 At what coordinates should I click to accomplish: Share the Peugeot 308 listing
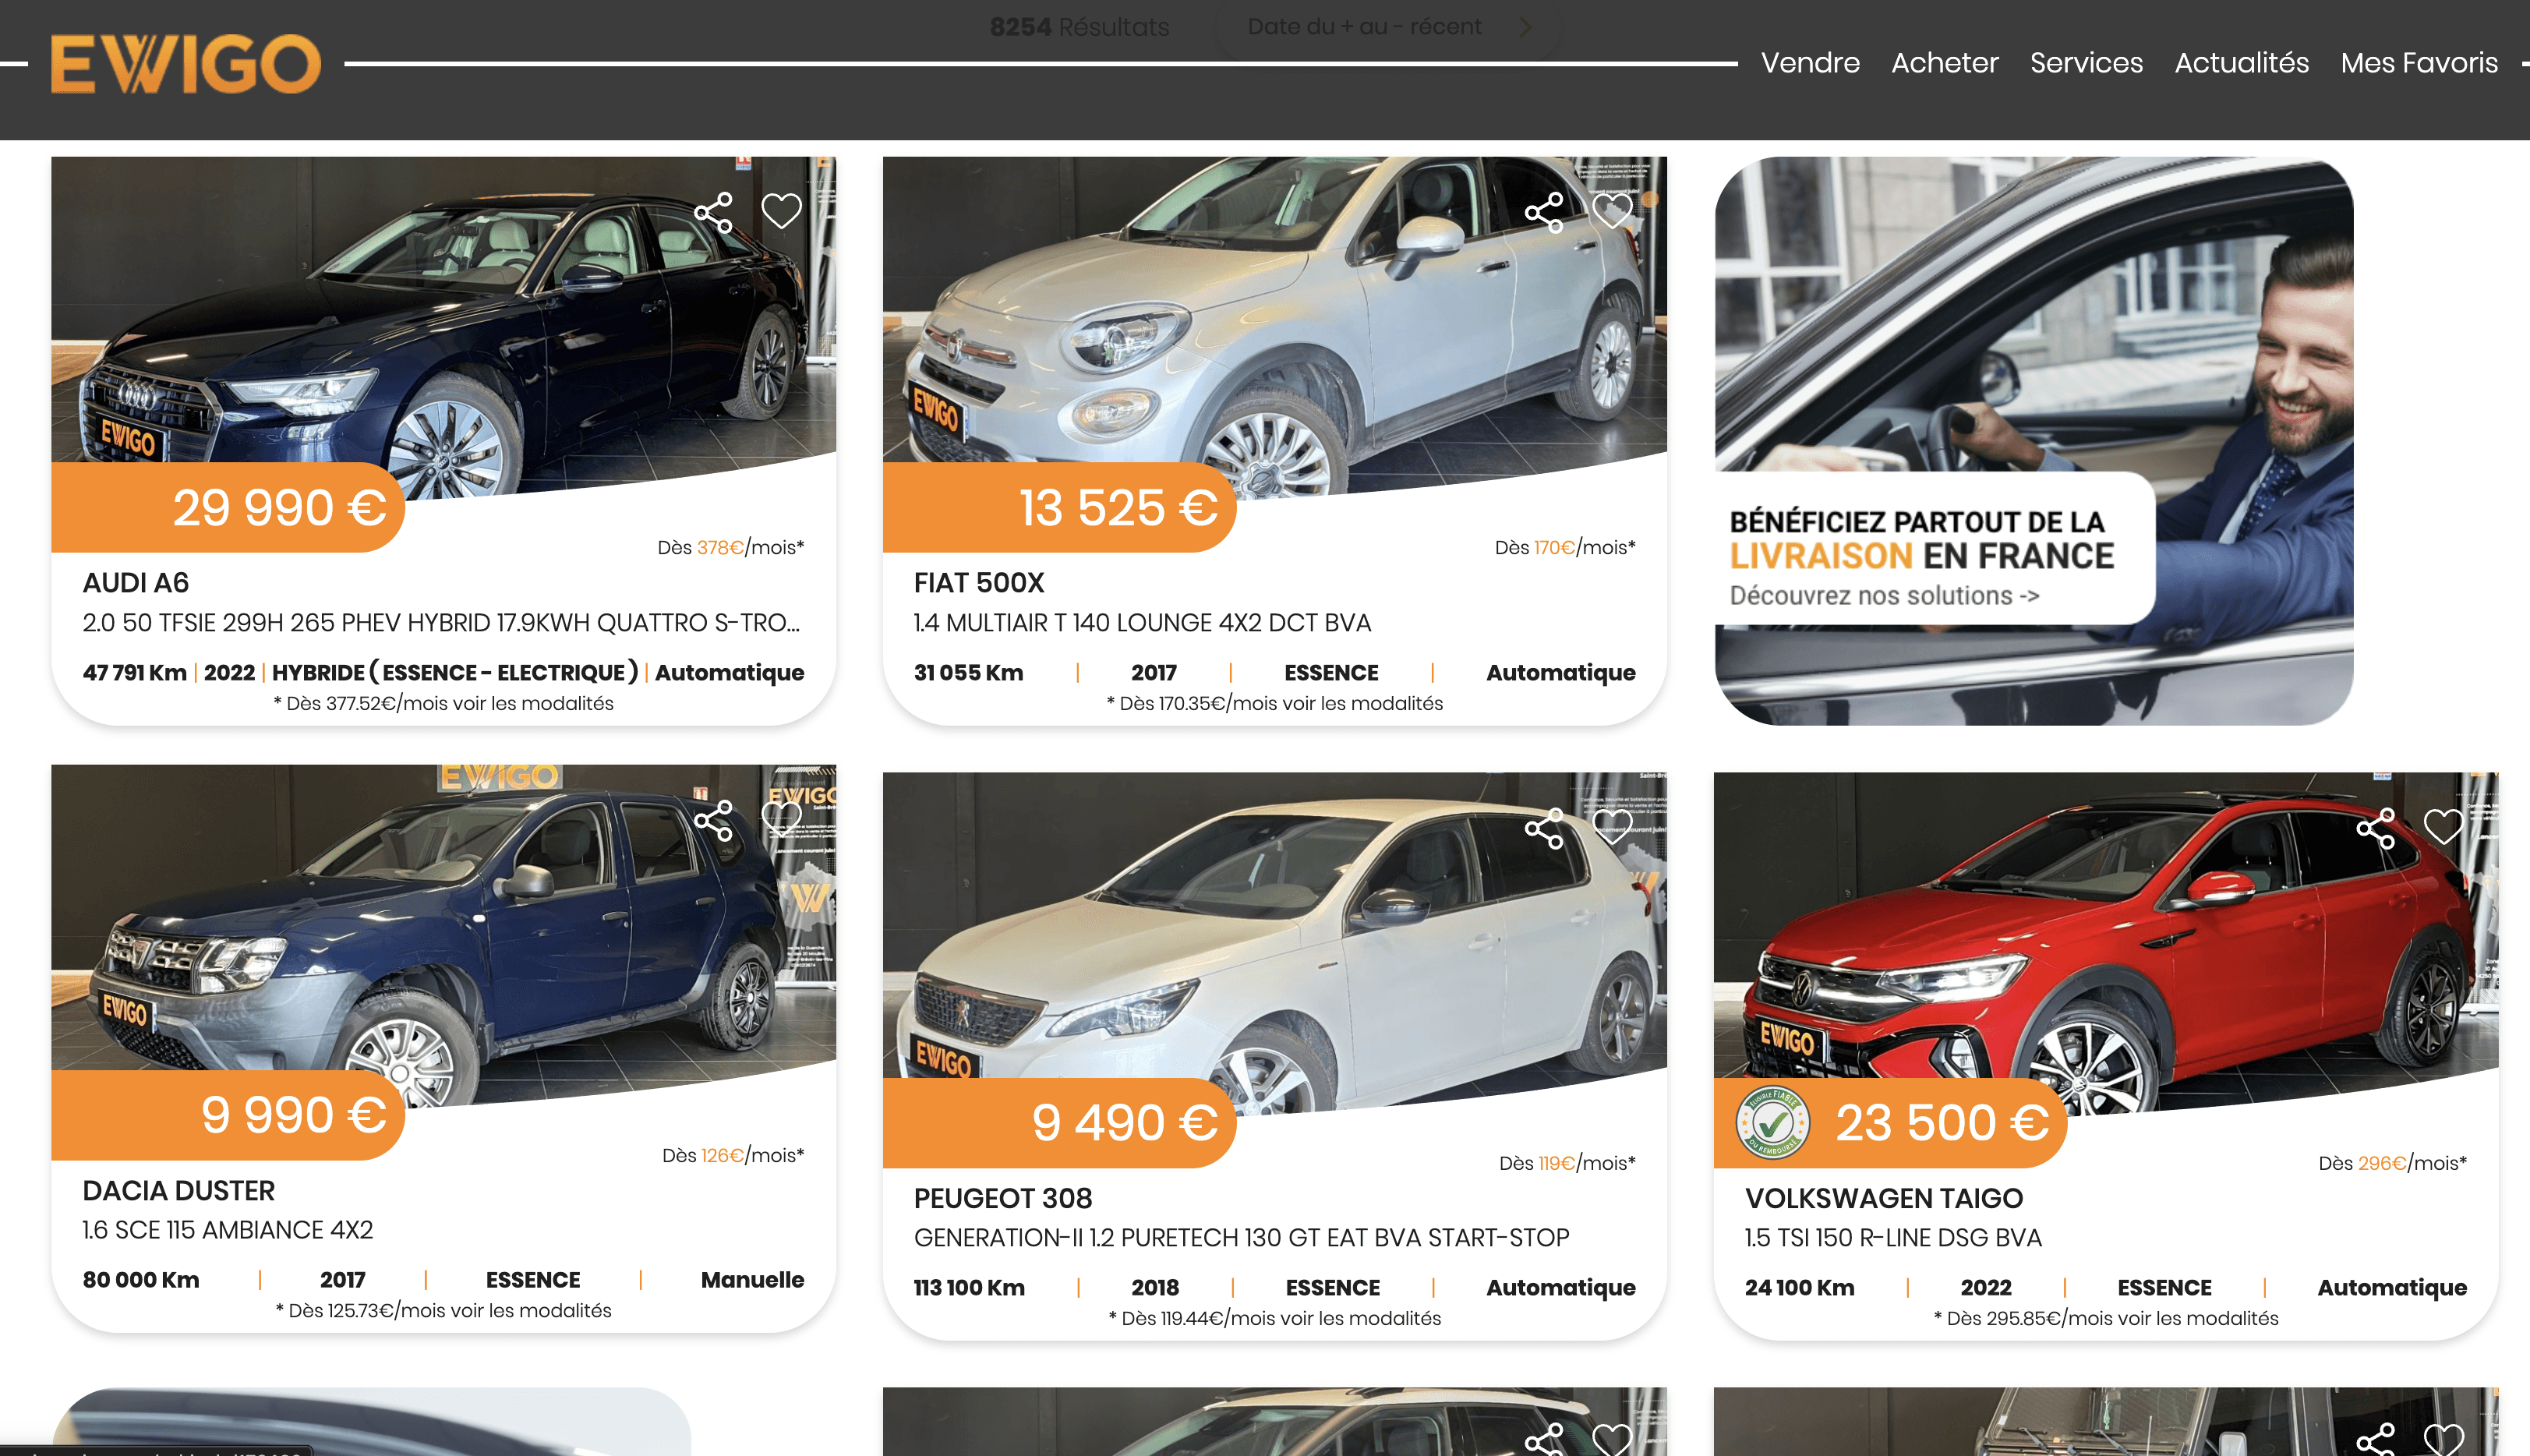(x=1544, y=828)
